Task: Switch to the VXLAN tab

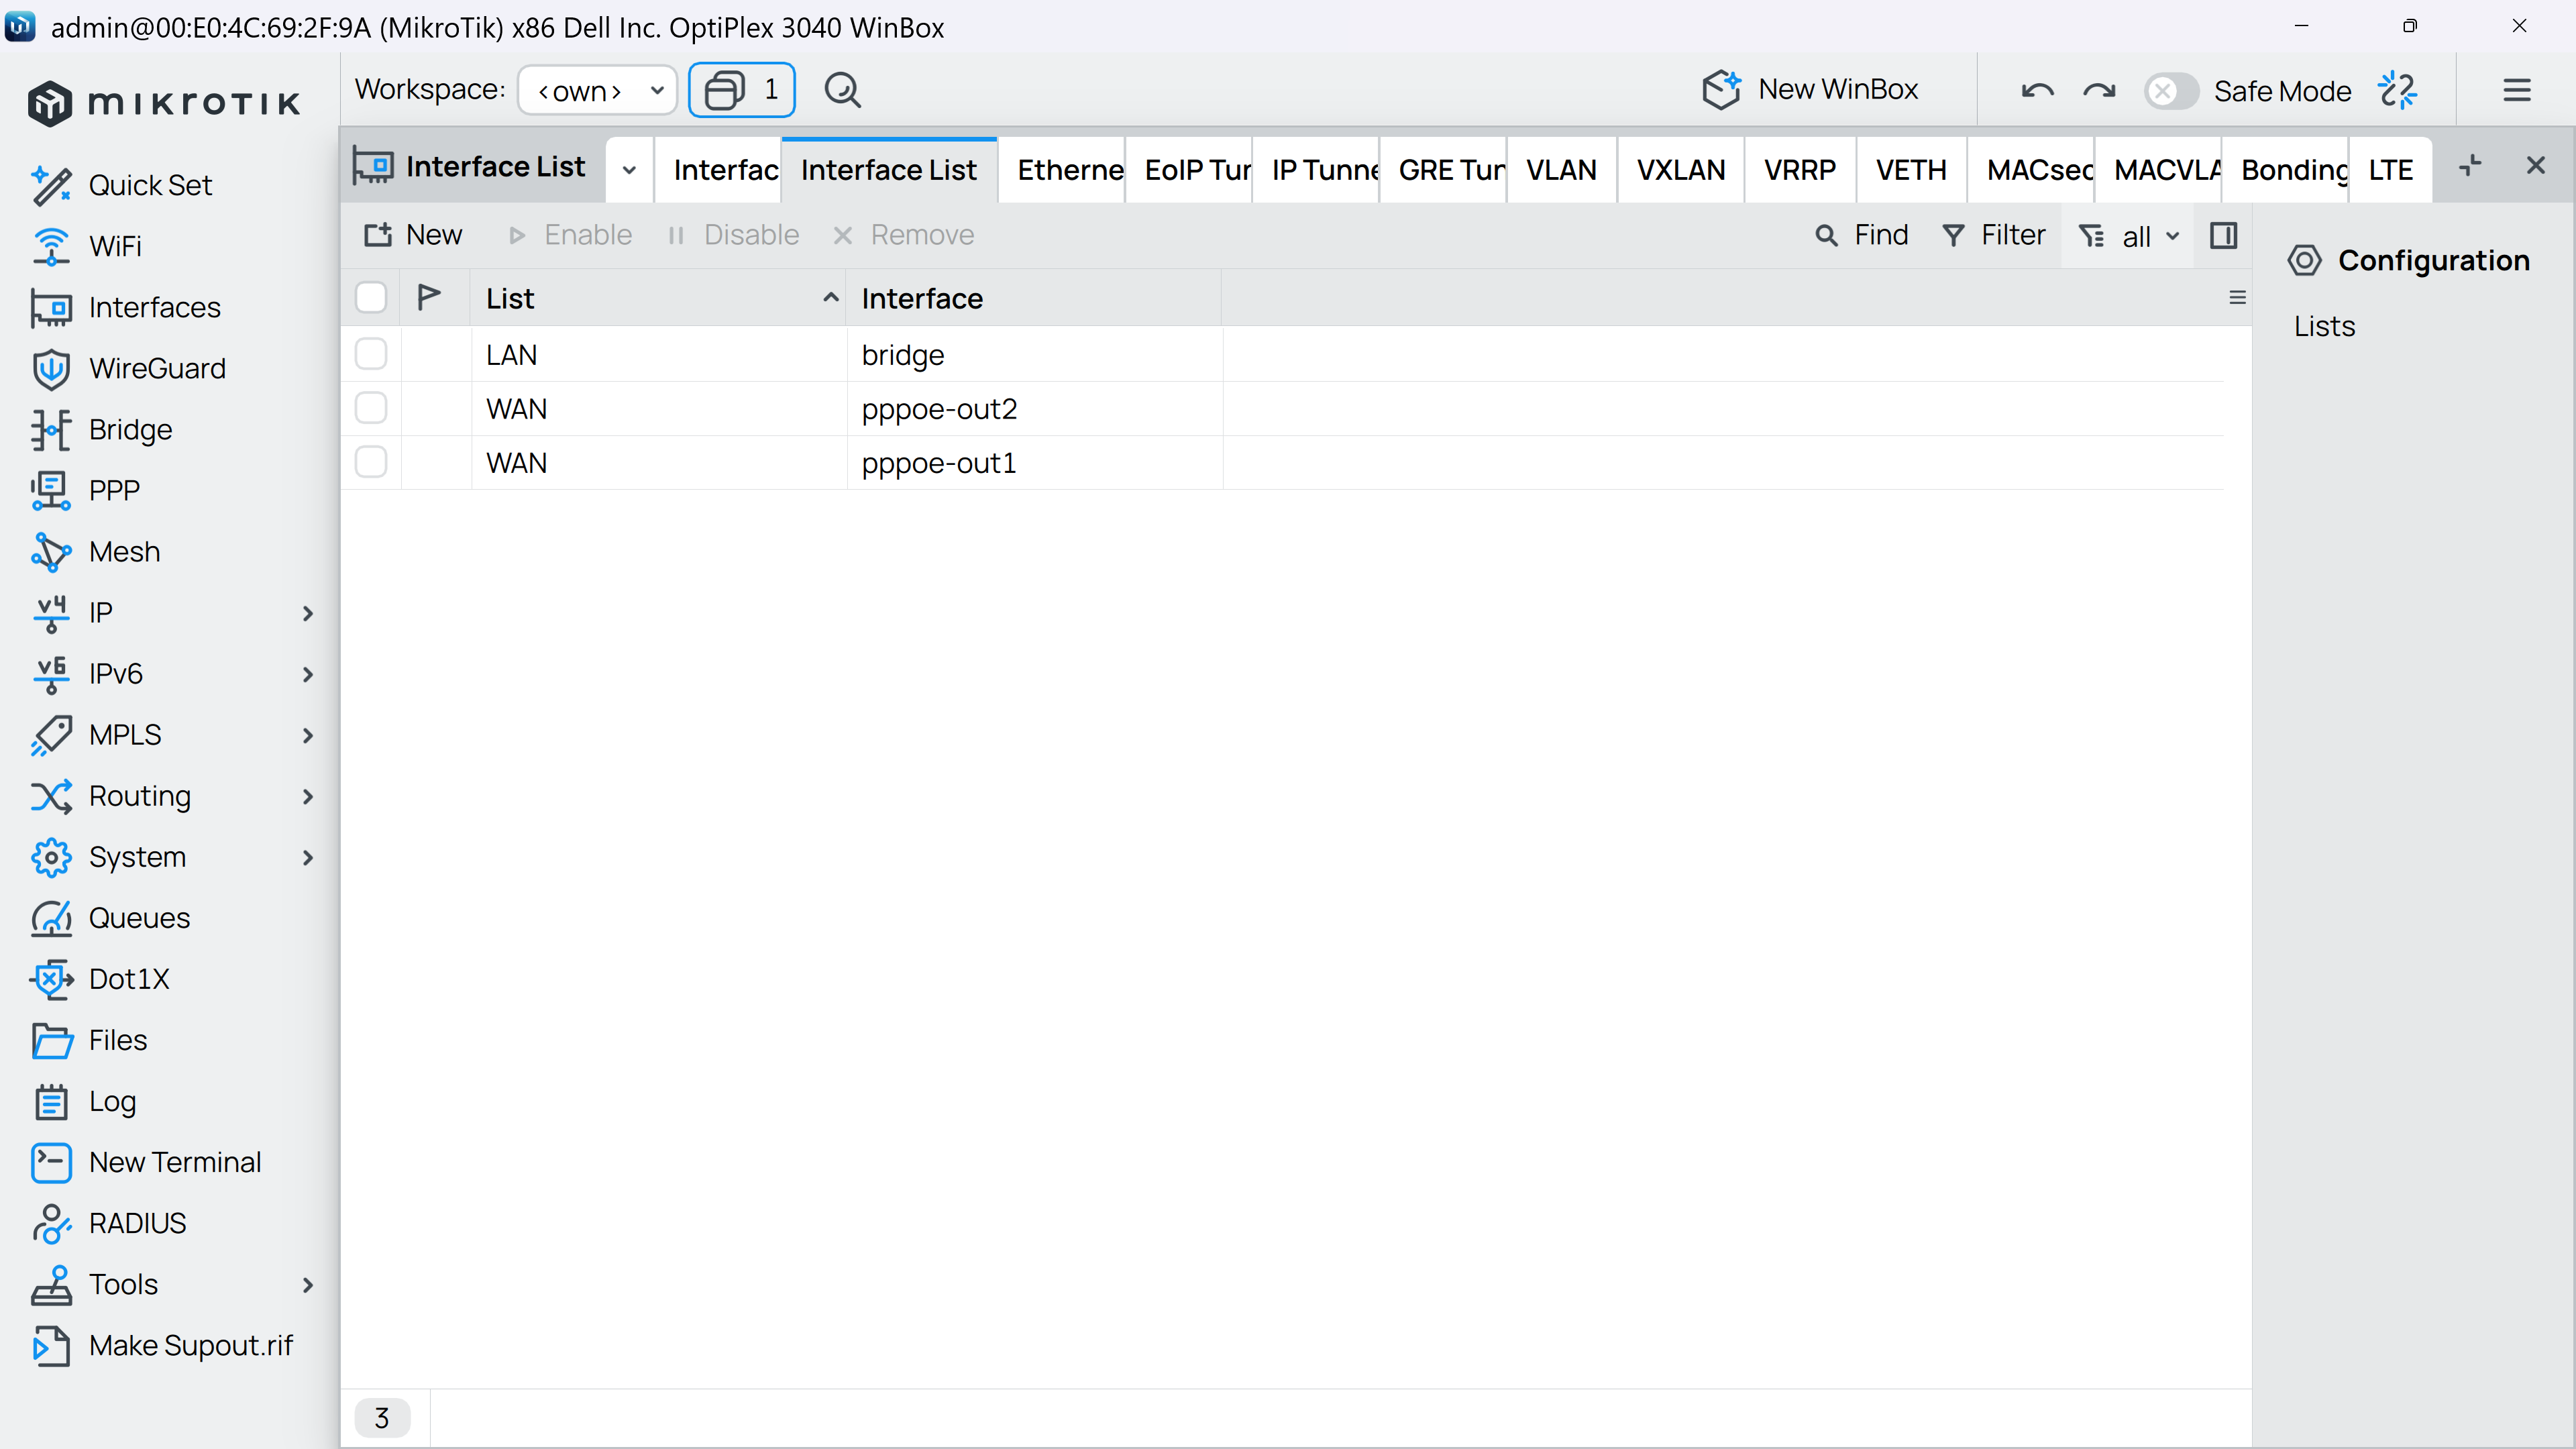Action: pos(1680,170)
